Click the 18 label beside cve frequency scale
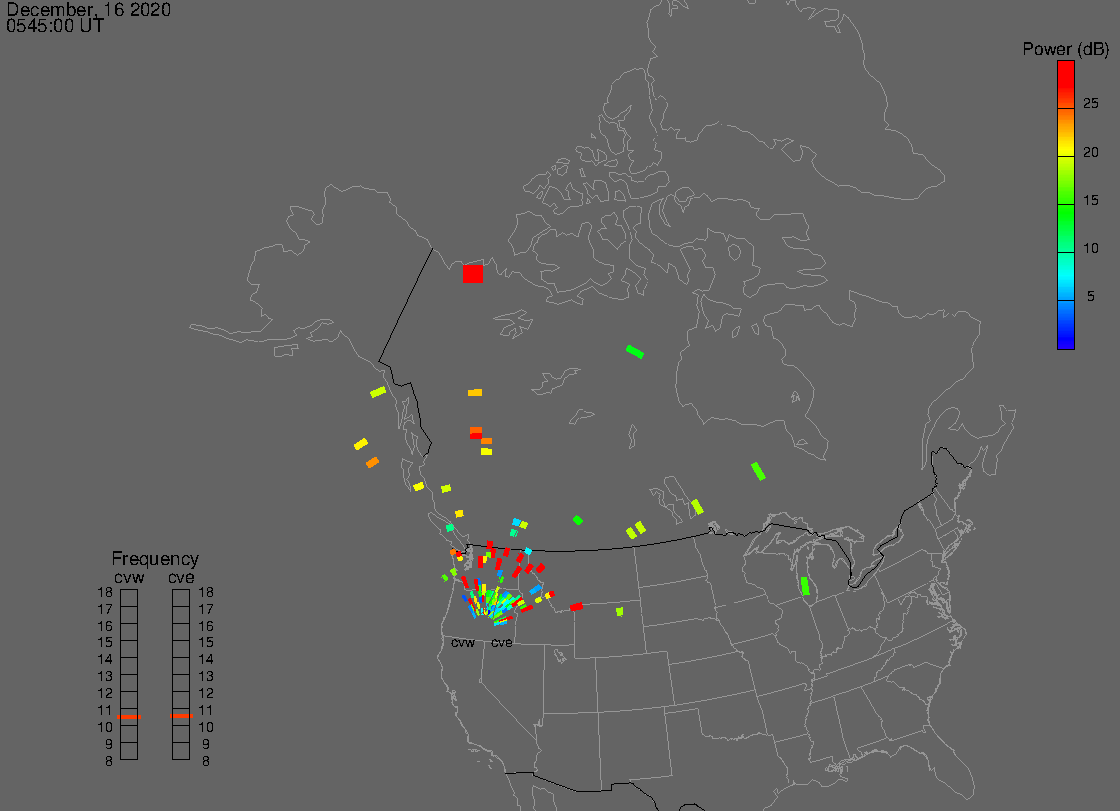1120x811 pixels. 206,592
